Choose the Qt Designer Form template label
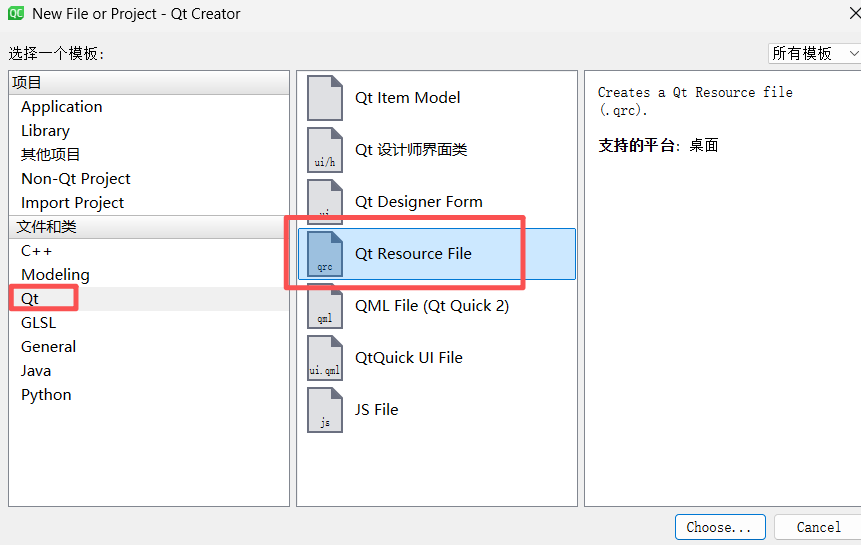Viewport: 861px width, 545px height. point(419,202)
